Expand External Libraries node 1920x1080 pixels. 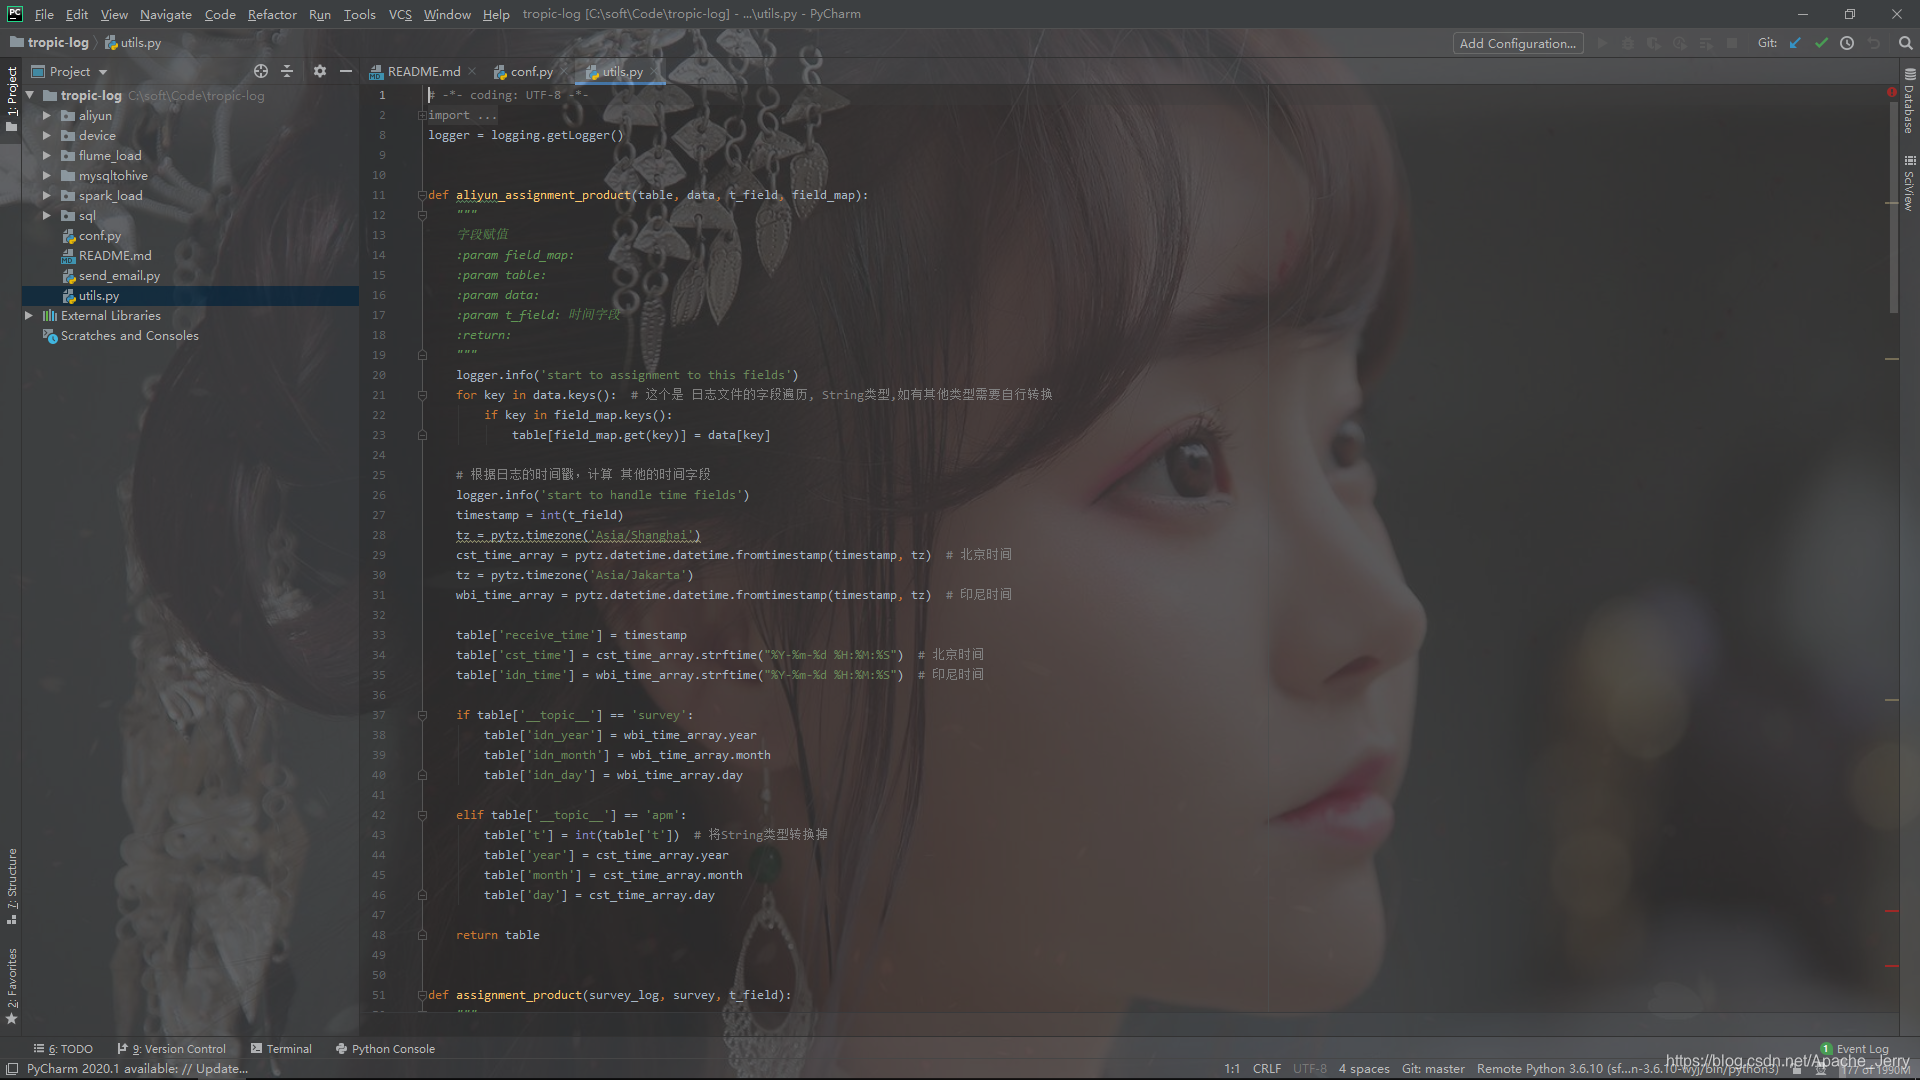coord(29,316)
